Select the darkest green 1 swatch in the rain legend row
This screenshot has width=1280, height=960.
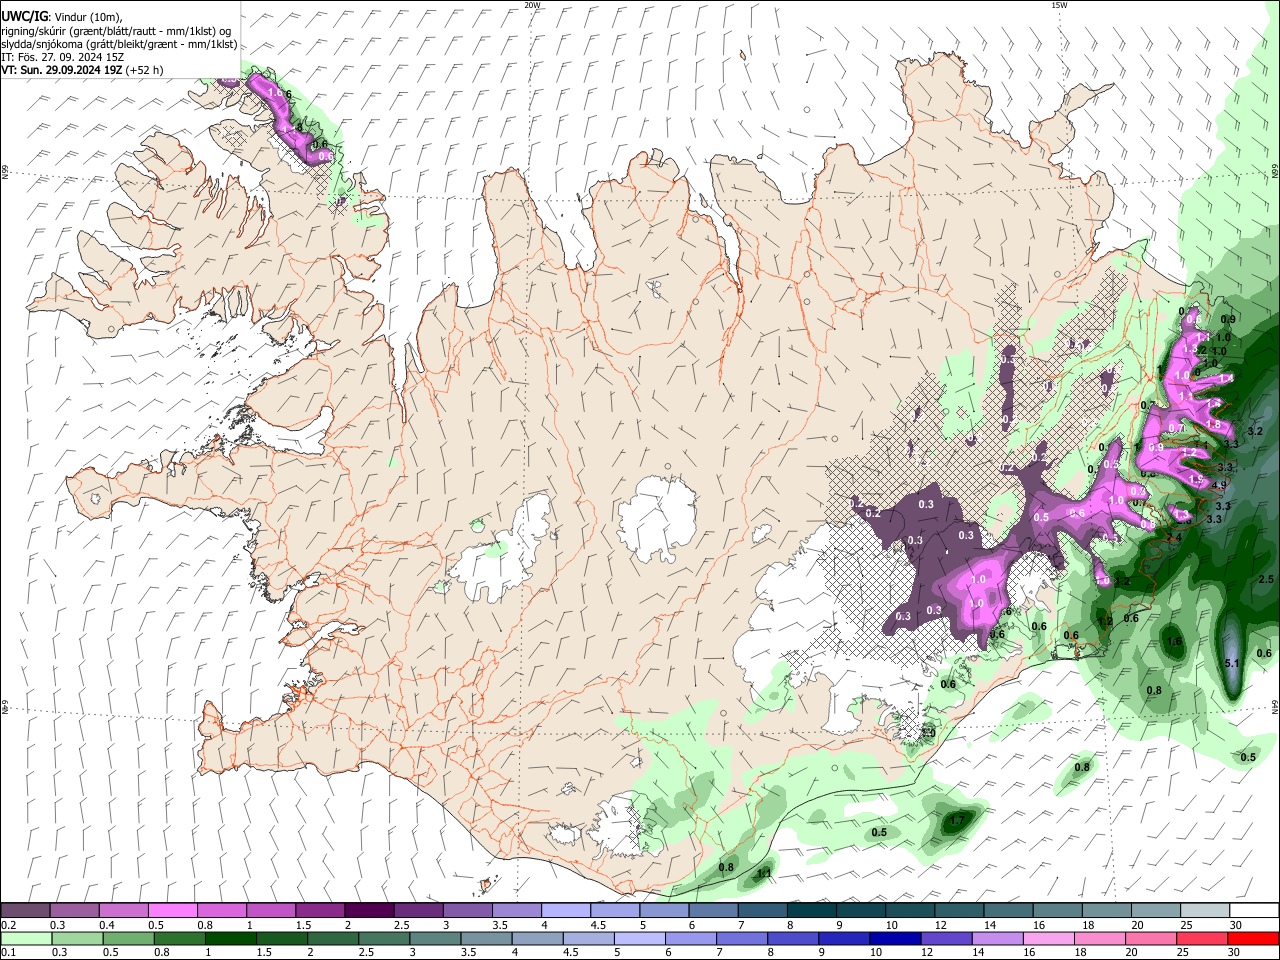pyautogui.click(x=230, y=938)
